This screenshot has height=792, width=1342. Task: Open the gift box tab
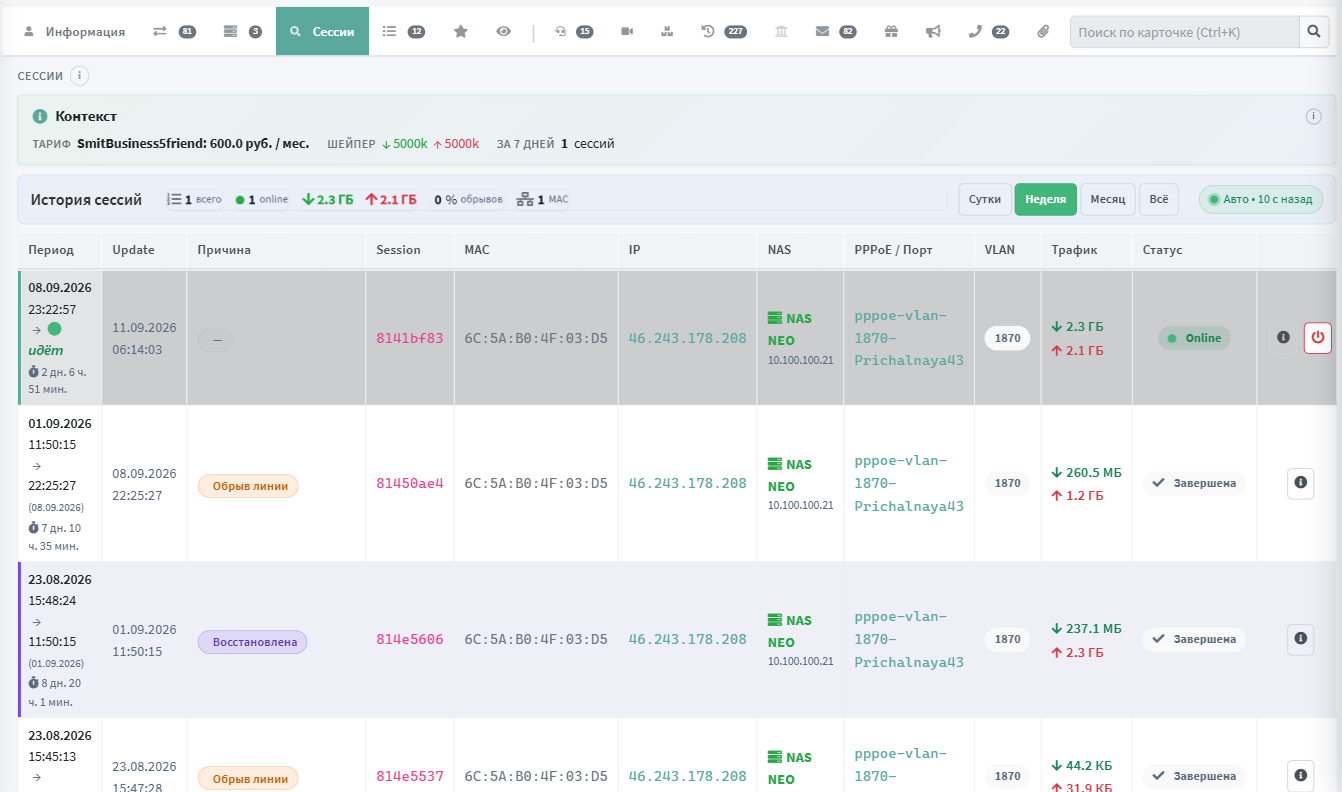[x=891, y=31]
